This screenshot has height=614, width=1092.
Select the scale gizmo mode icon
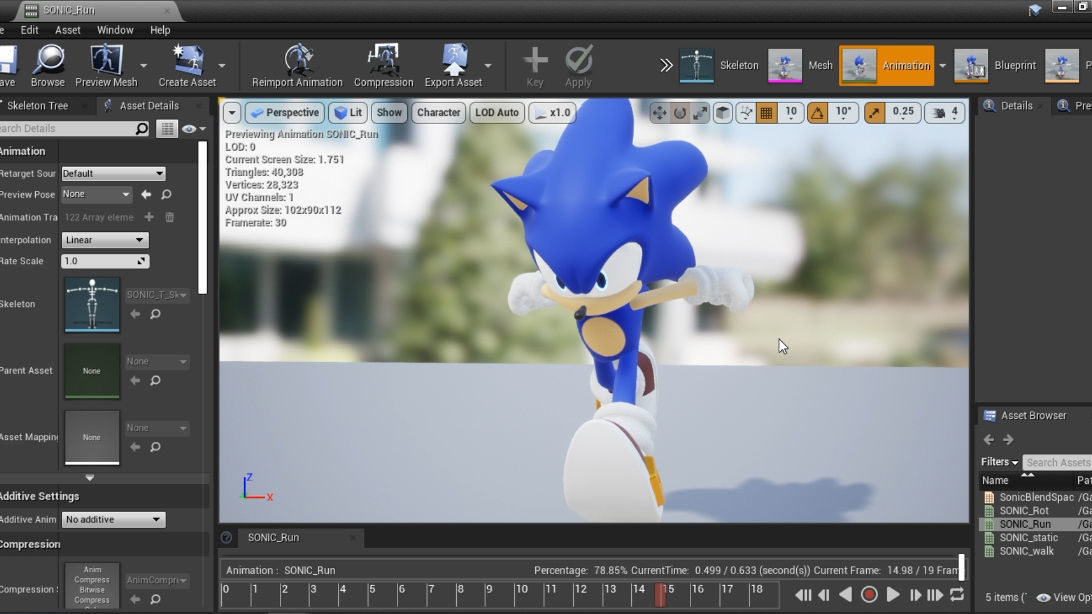[x=700, y=113]
